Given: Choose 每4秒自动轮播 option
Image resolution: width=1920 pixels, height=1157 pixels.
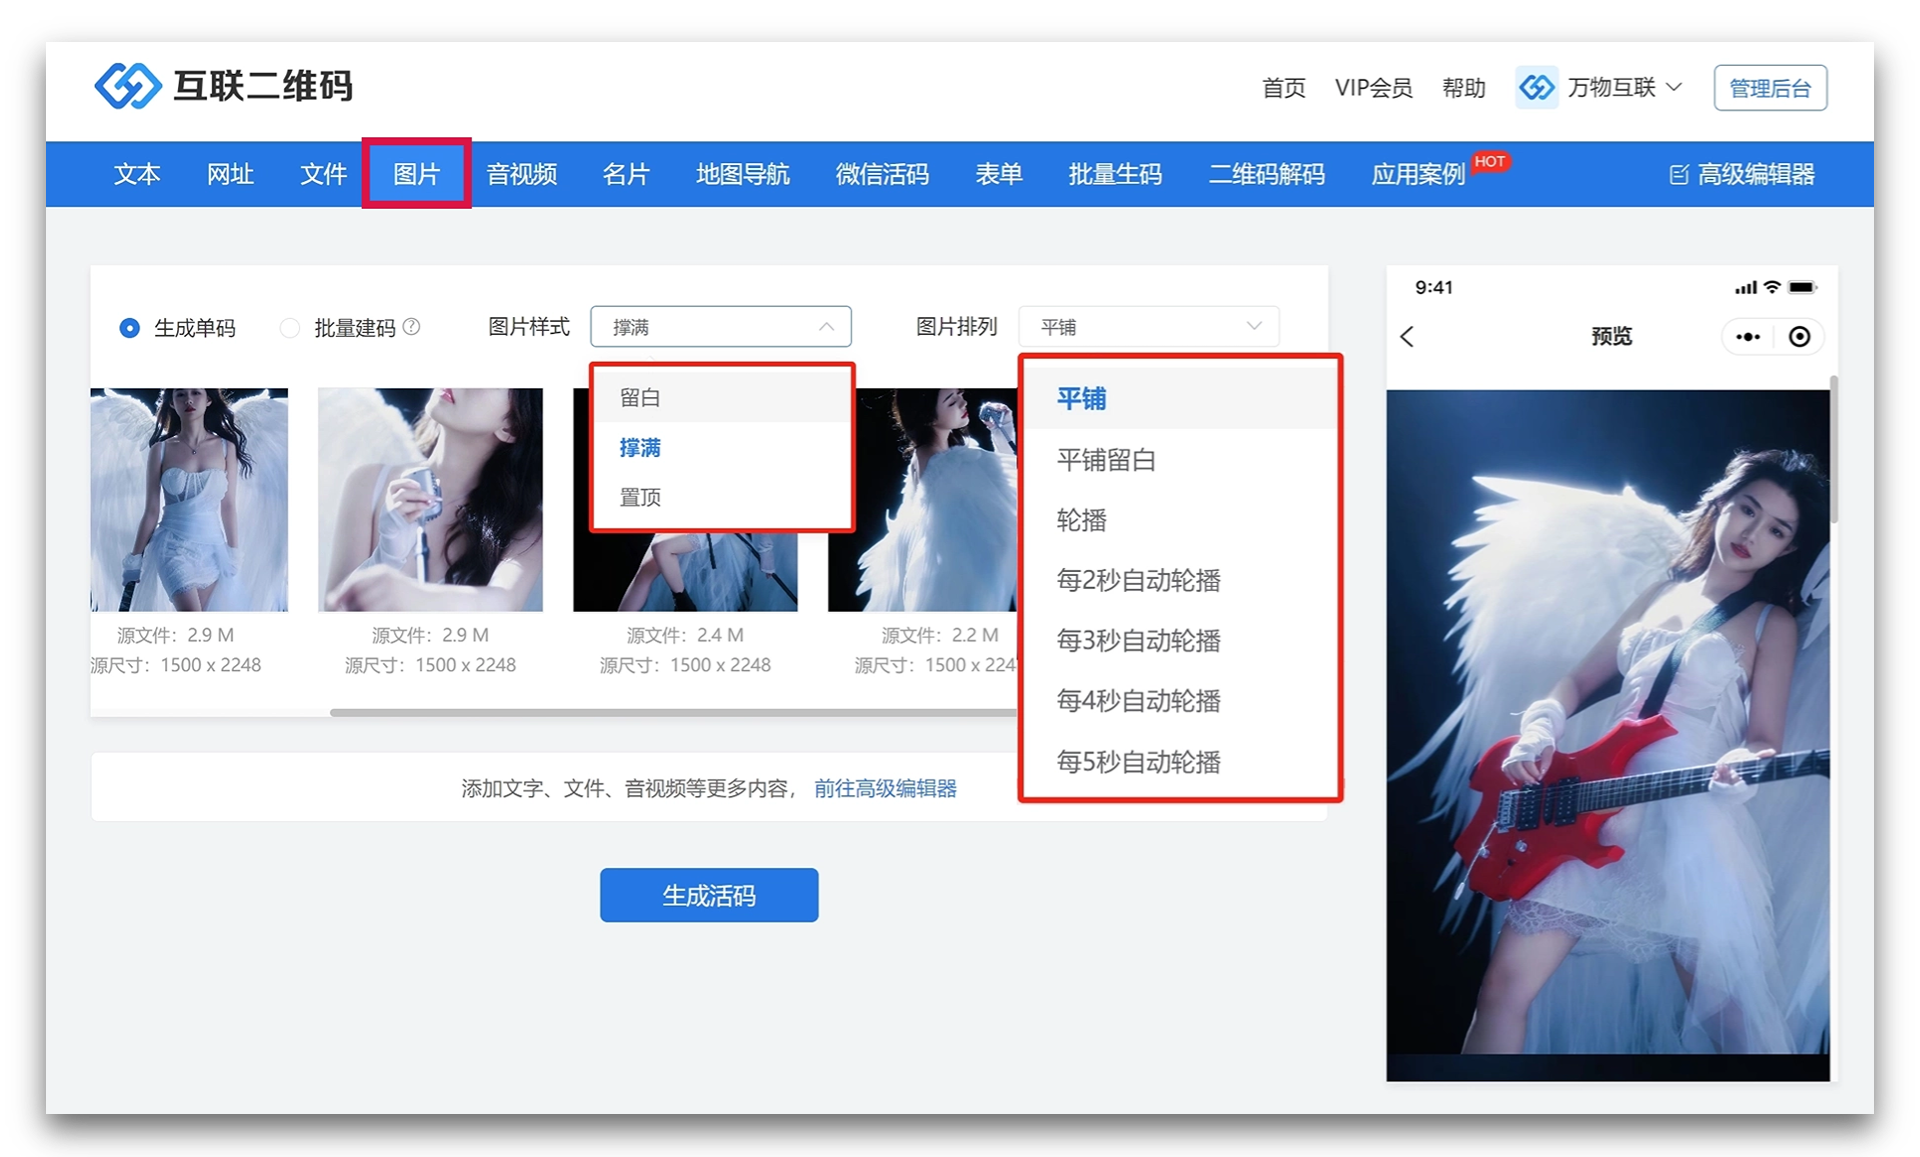Looking at the screenshot, I should pyautogui.click(x=1180, y=701).
